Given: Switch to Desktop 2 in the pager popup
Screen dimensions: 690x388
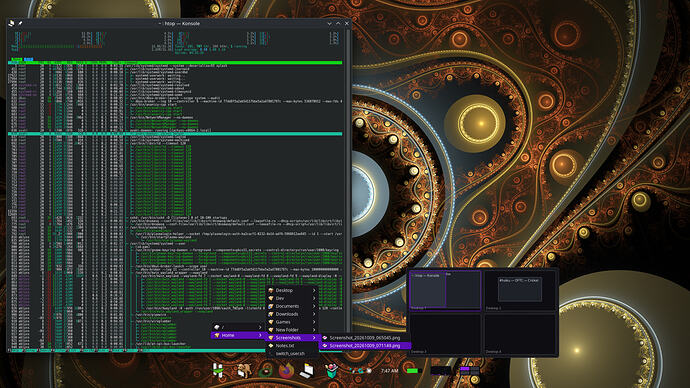Looking at the screenshot, I should point(520,290).
